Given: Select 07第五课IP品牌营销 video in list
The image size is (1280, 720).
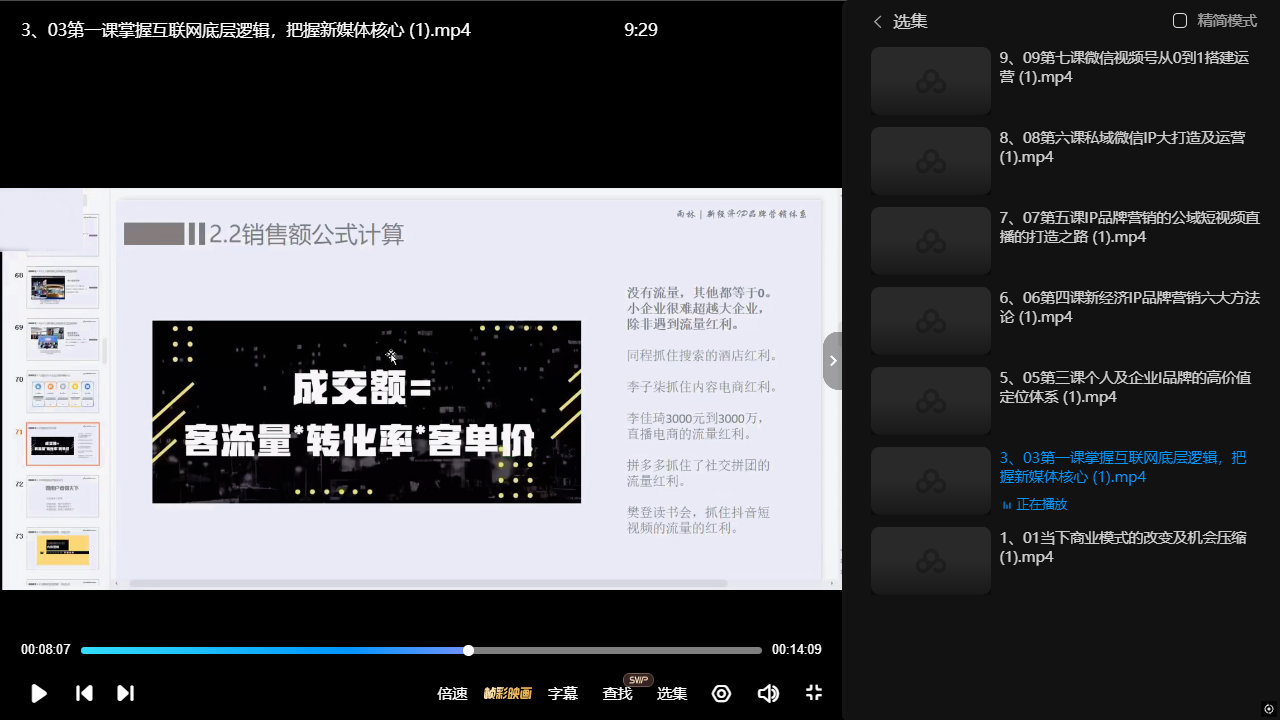Looking at the screenshot, I should click(1129, 227).
